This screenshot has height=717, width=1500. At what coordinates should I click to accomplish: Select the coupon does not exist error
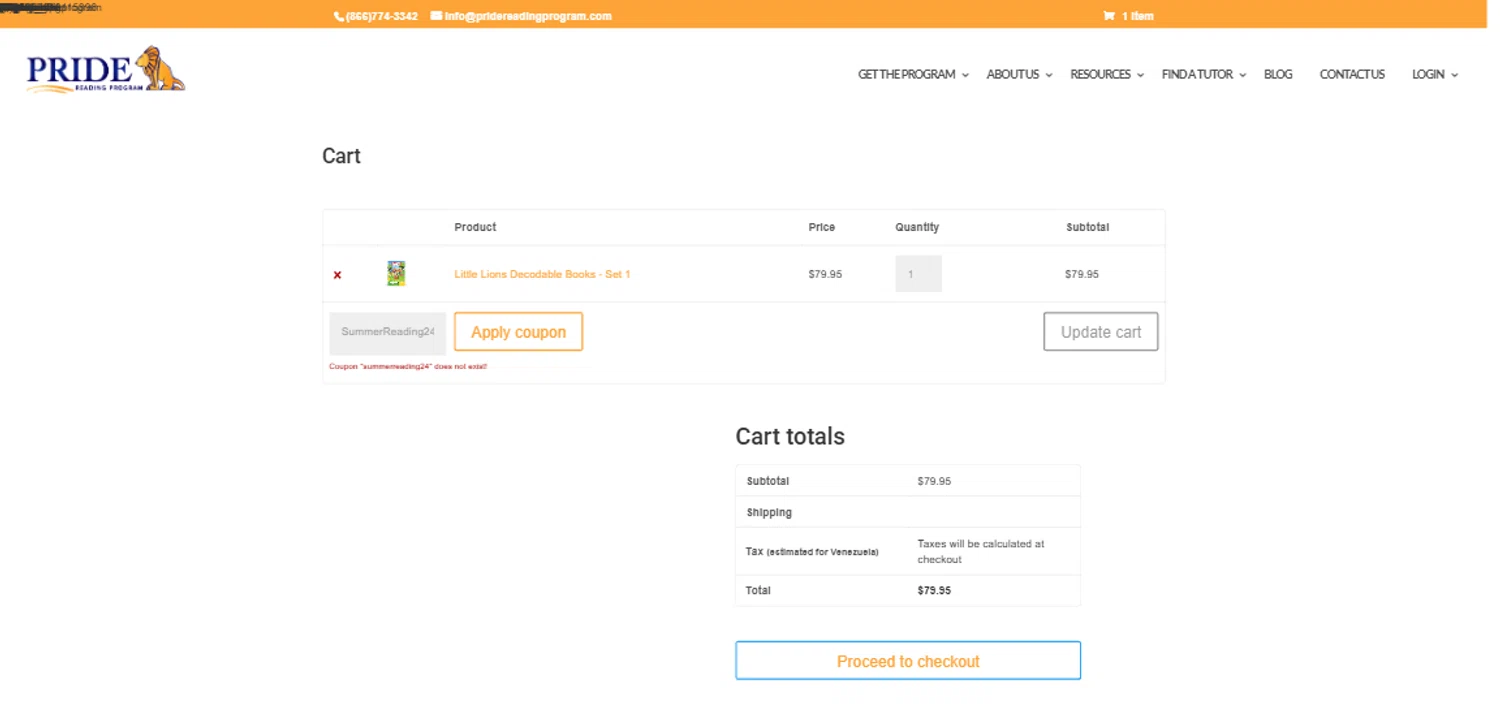click(408, 367)
